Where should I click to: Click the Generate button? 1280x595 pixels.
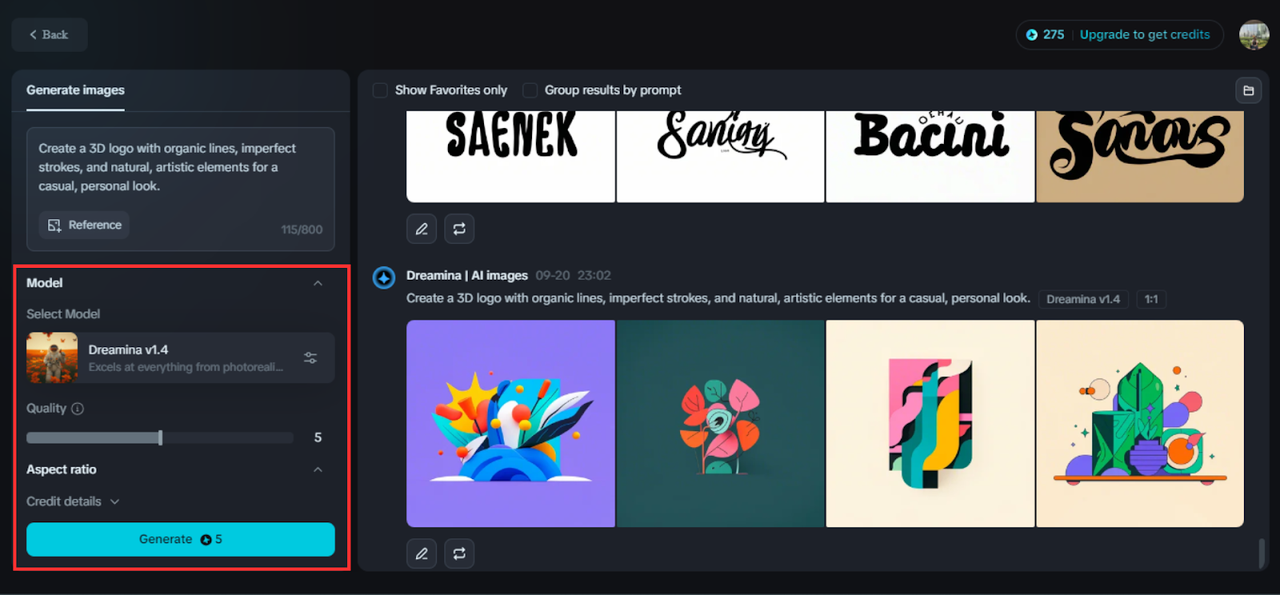180,539
